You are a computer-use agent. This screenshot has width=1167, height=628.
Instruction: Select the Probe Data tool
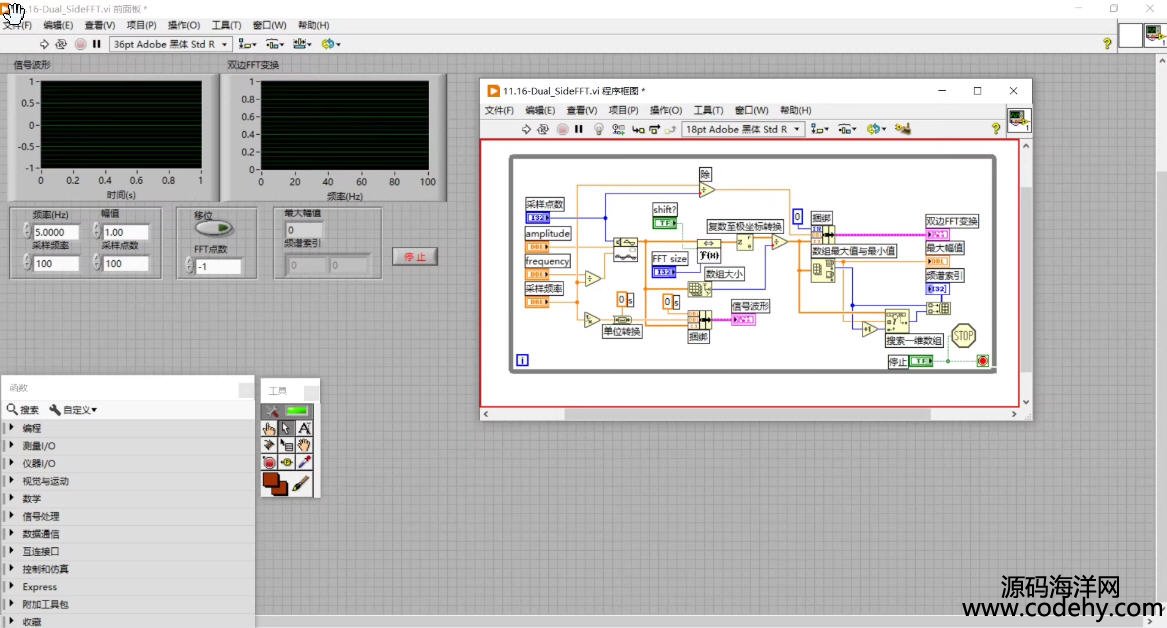pos(287,462)
